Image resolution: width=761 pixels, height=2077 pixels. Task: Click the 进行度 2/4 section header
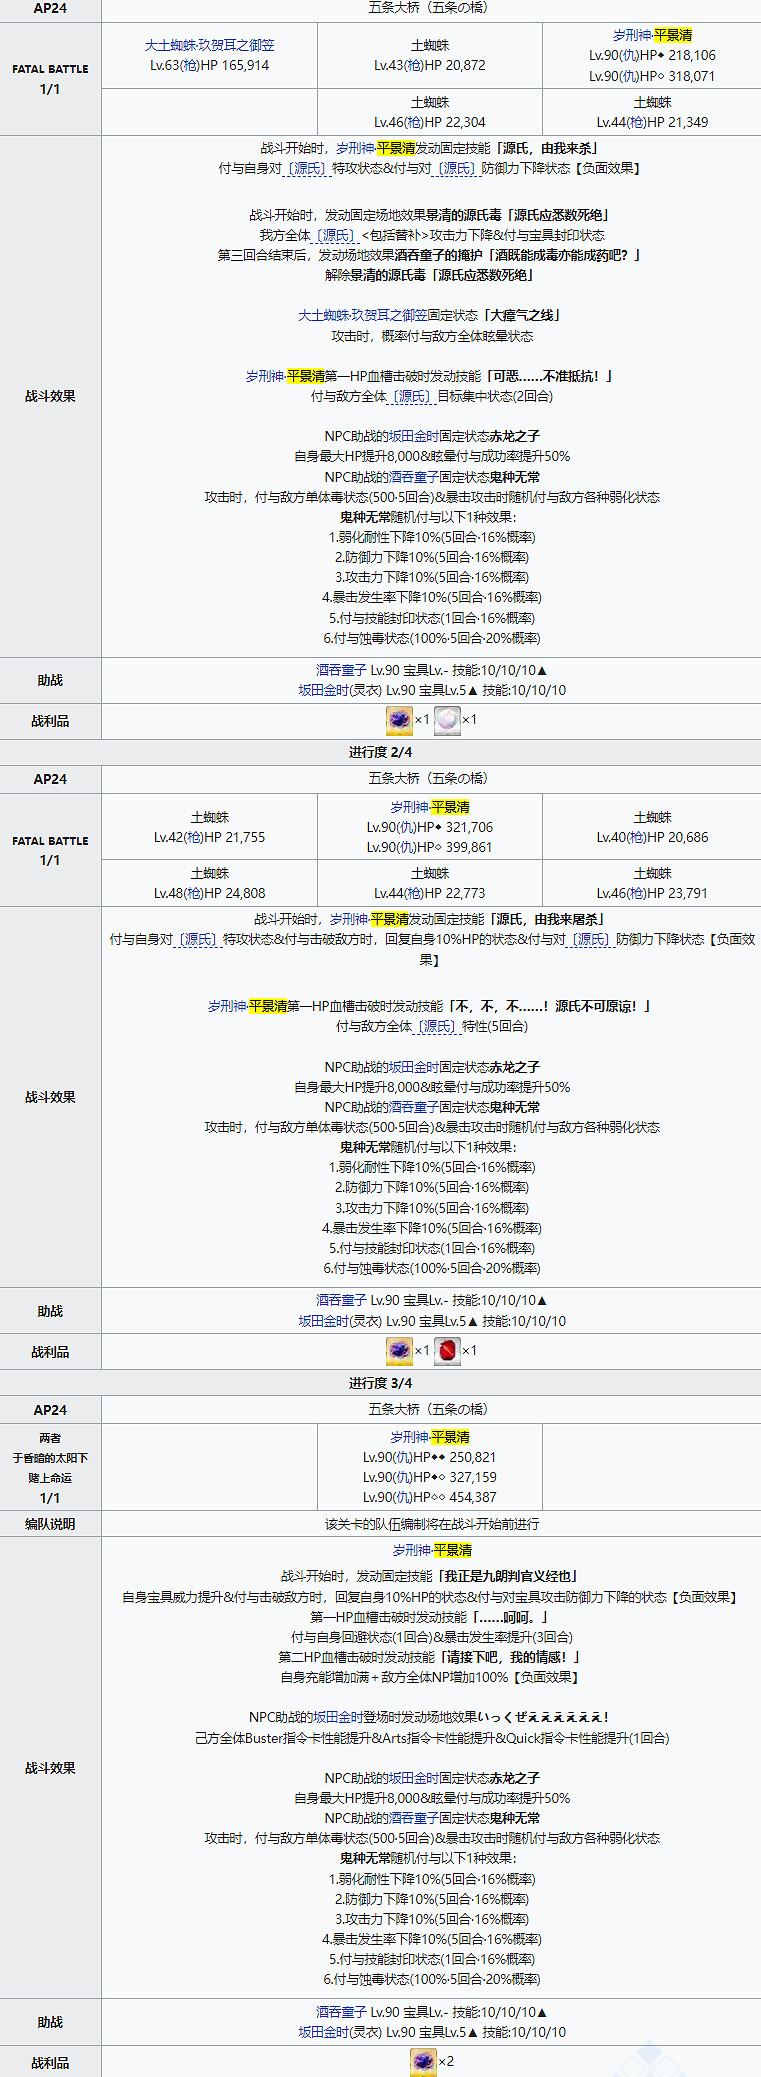click(380, 752)
